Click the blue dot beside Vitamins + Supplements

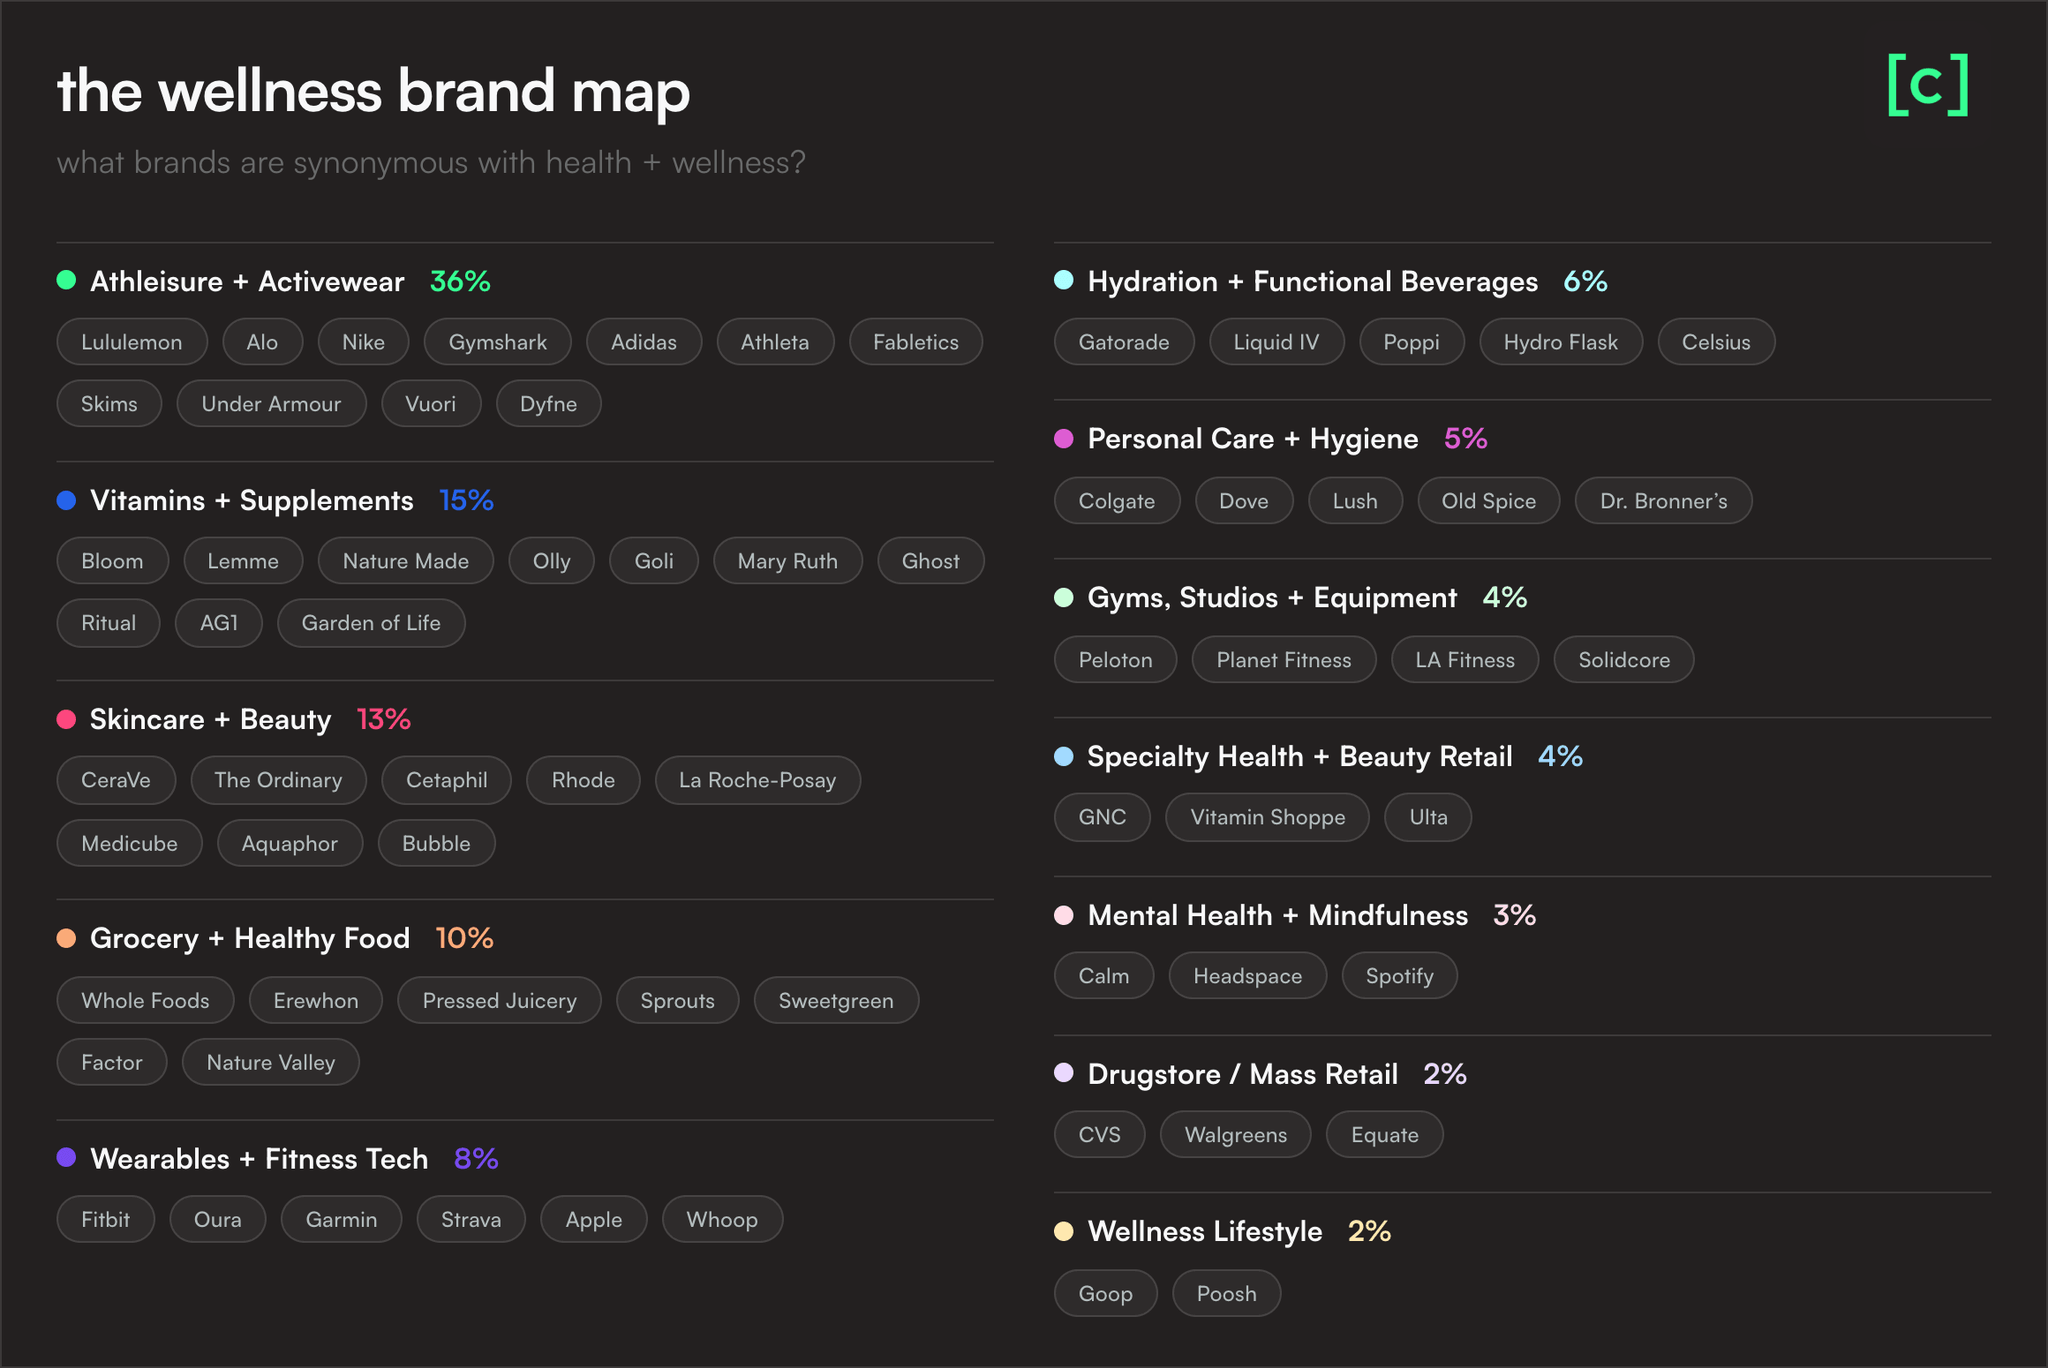tap(66, 500)
